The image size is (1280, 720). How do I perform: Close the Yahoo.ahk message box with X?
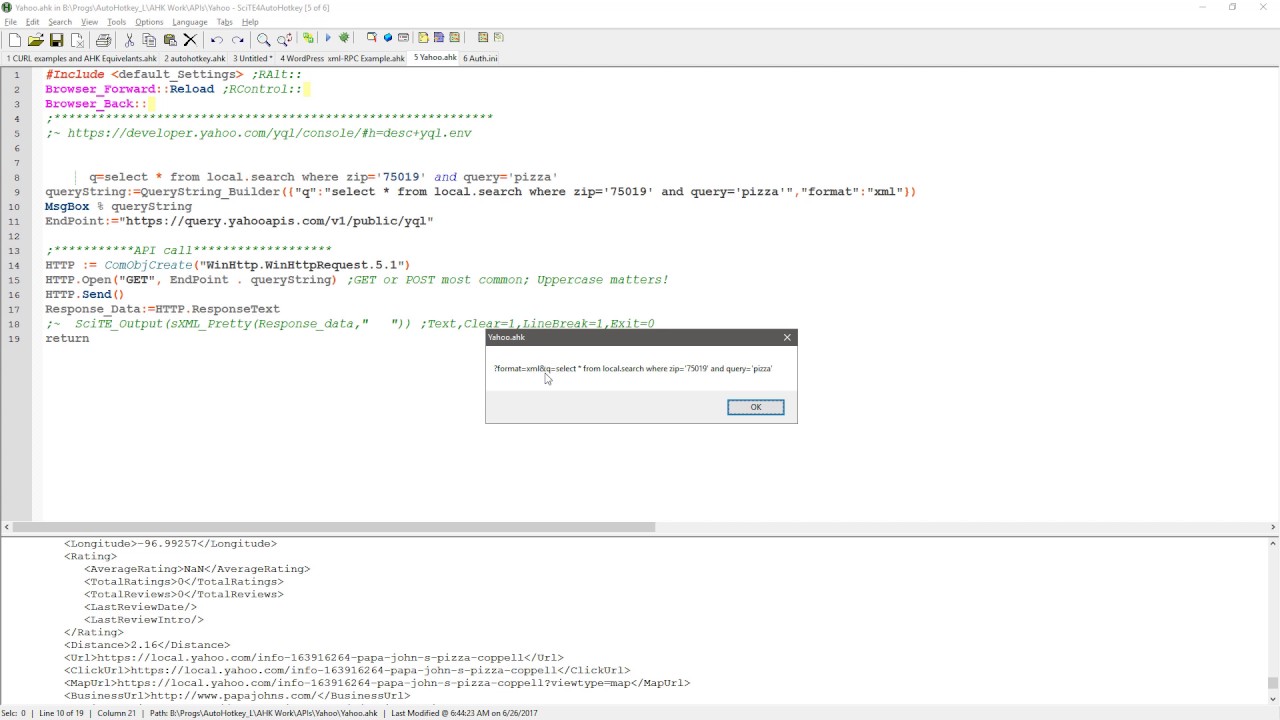tap(787, 337)
